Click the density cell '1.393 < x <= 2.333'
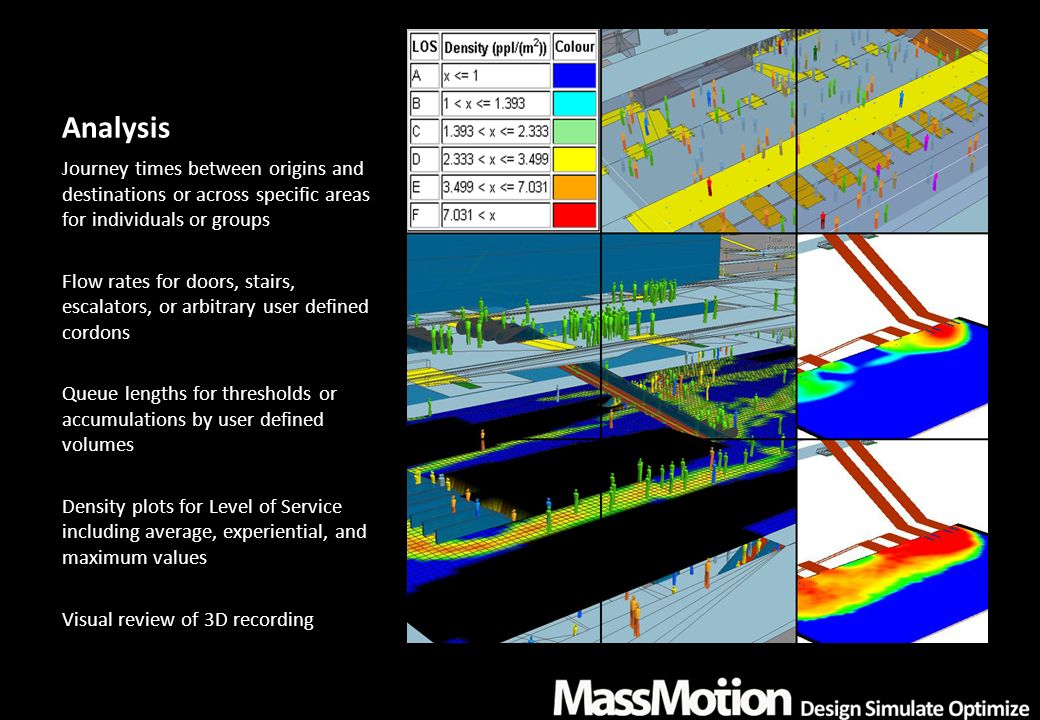 [495, 131]
